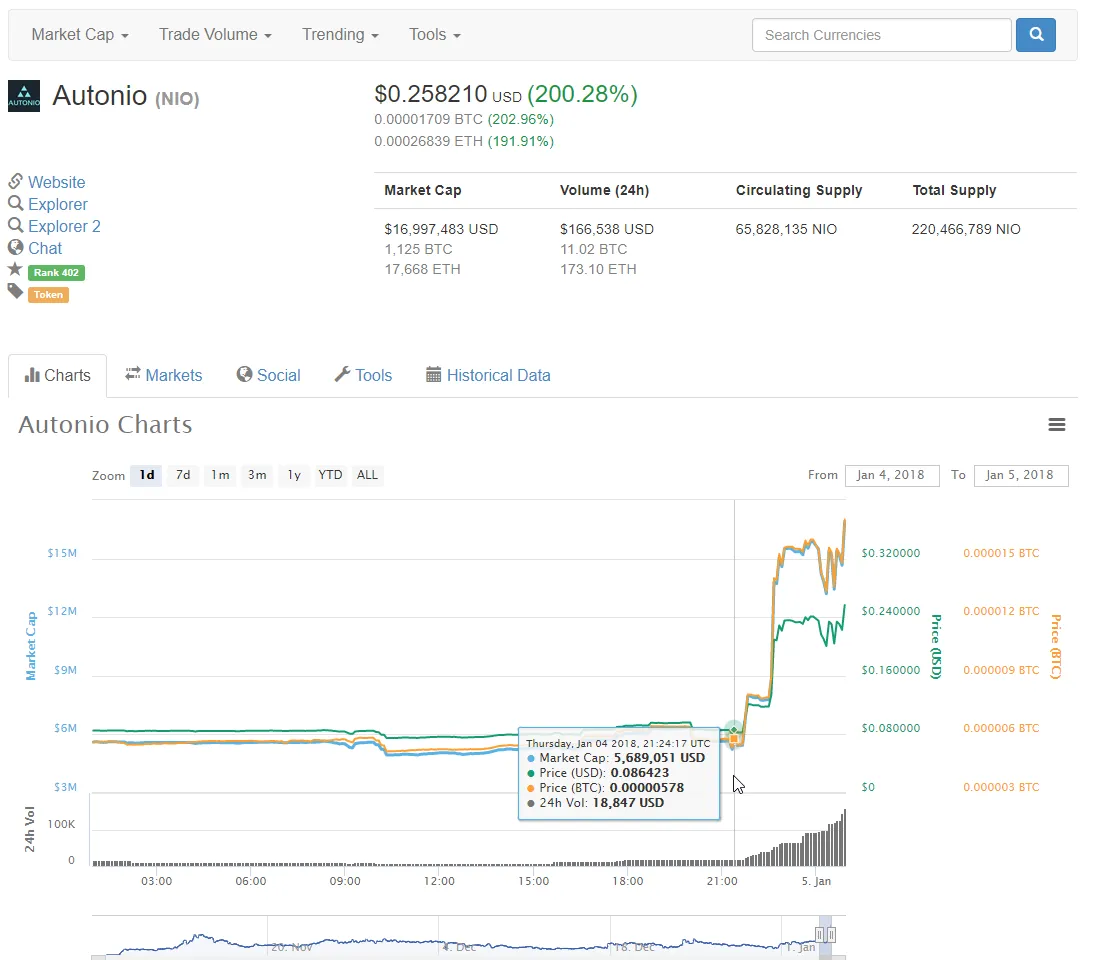
Task: Click the bar chart icon on Charts tab
Action: 32,375
